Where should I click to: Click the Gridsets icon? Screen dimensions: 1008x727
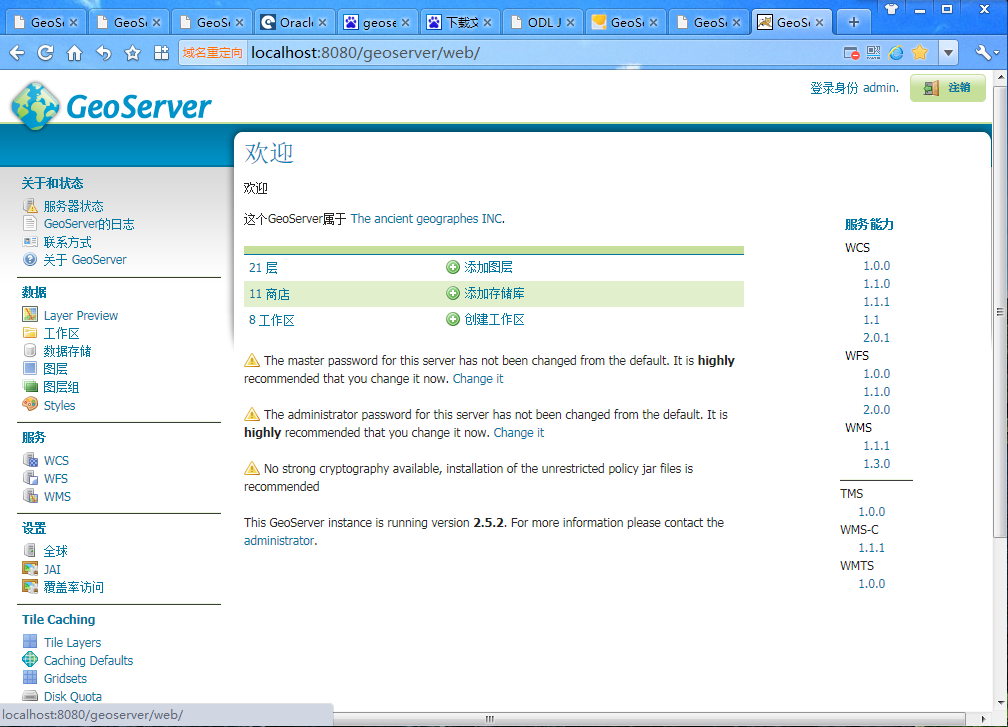[x=30, y=678]
